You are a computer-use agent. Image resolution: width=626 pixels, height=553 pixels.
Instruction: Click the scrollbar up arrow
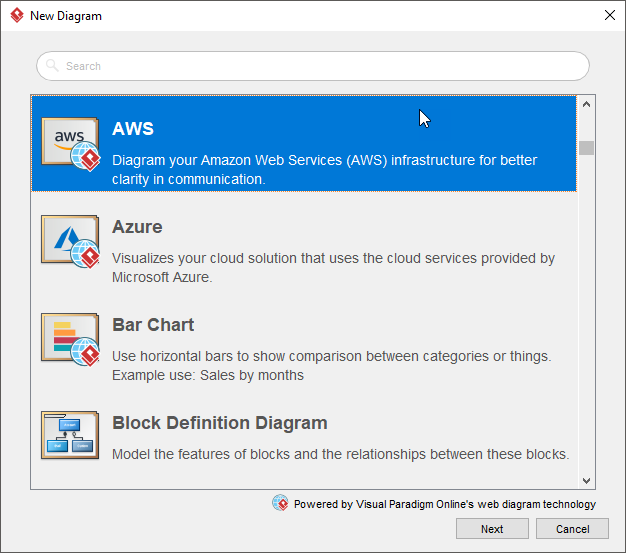587,104
